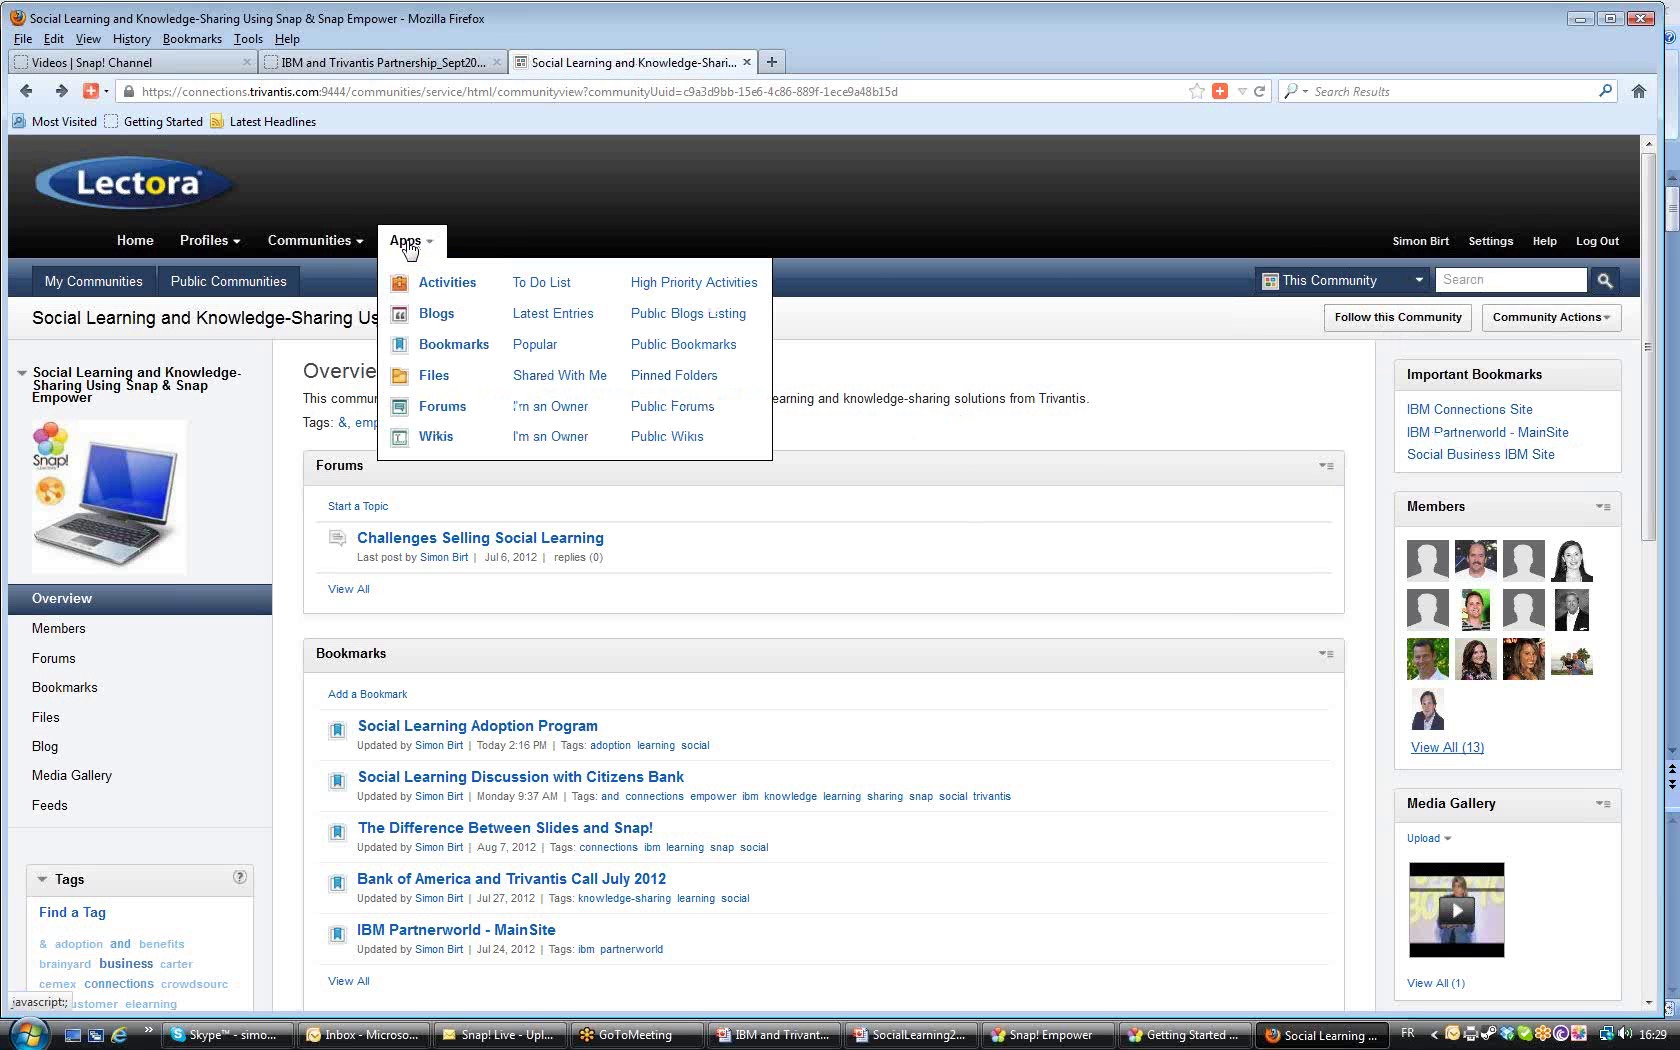Click the community laptop logo image
Screen dimensions: 1680x1050
[109, 498]
